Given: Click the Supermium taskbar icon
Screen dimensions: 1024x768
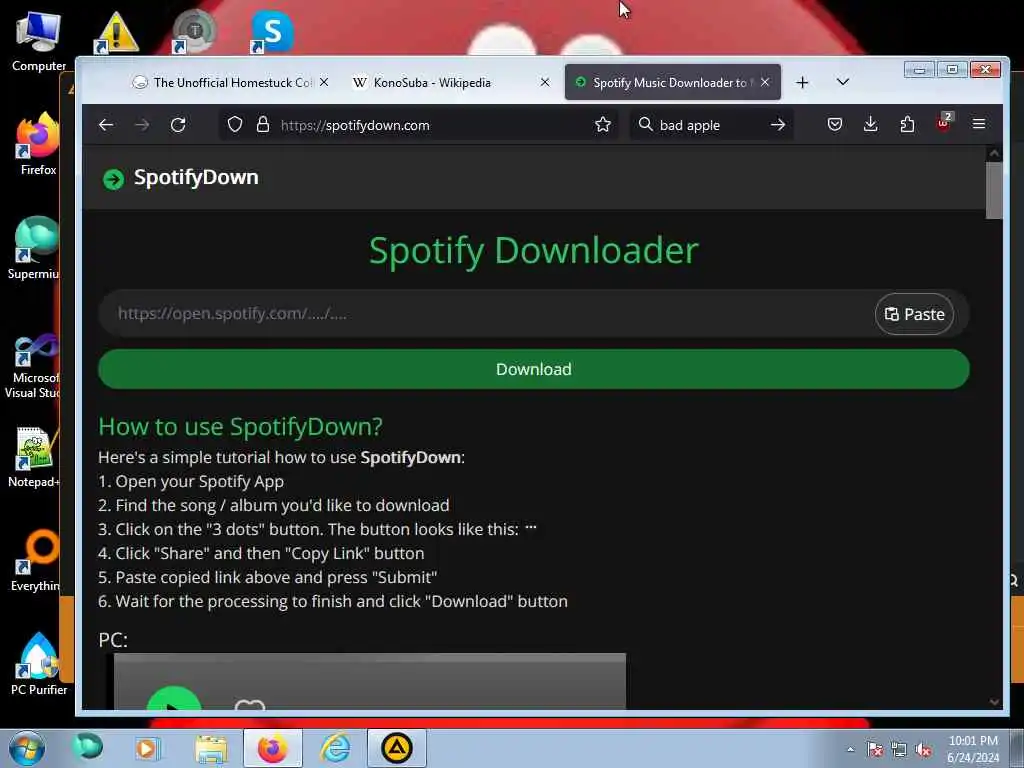Looking at the screenshot, I should 88,748.
